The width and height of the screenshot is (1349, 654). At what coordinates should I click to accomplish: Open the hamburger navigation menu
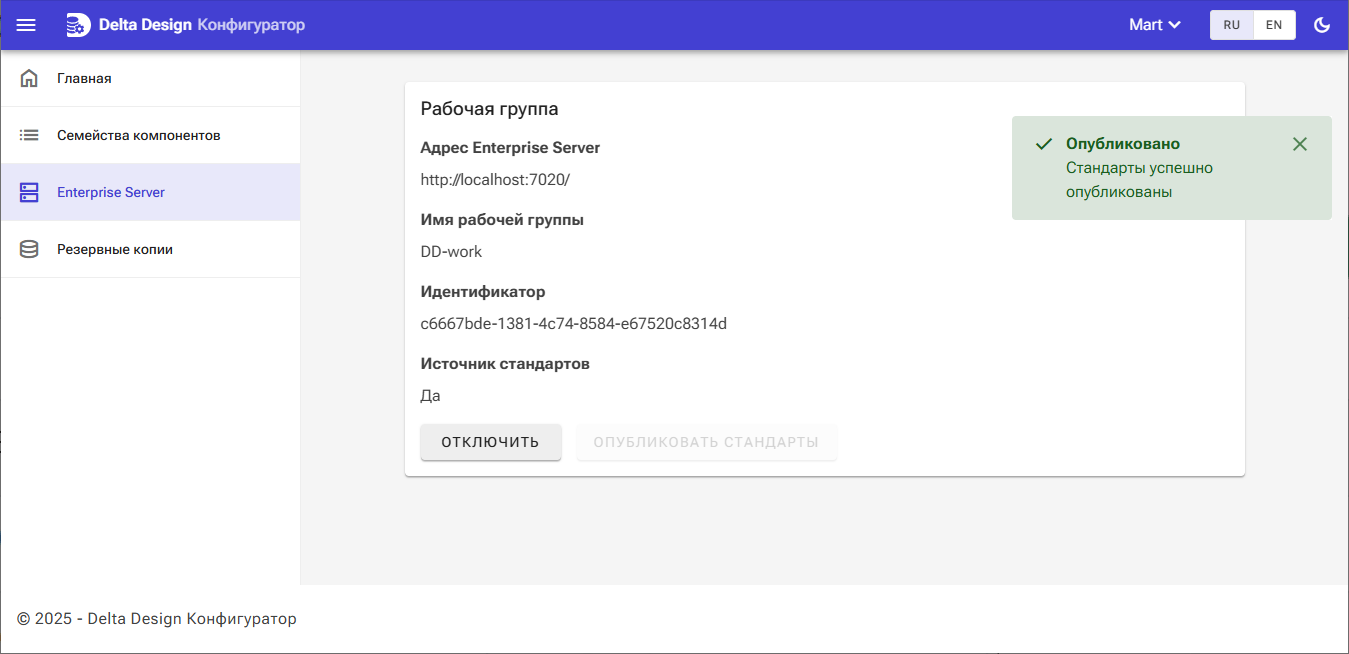[26, 25]
